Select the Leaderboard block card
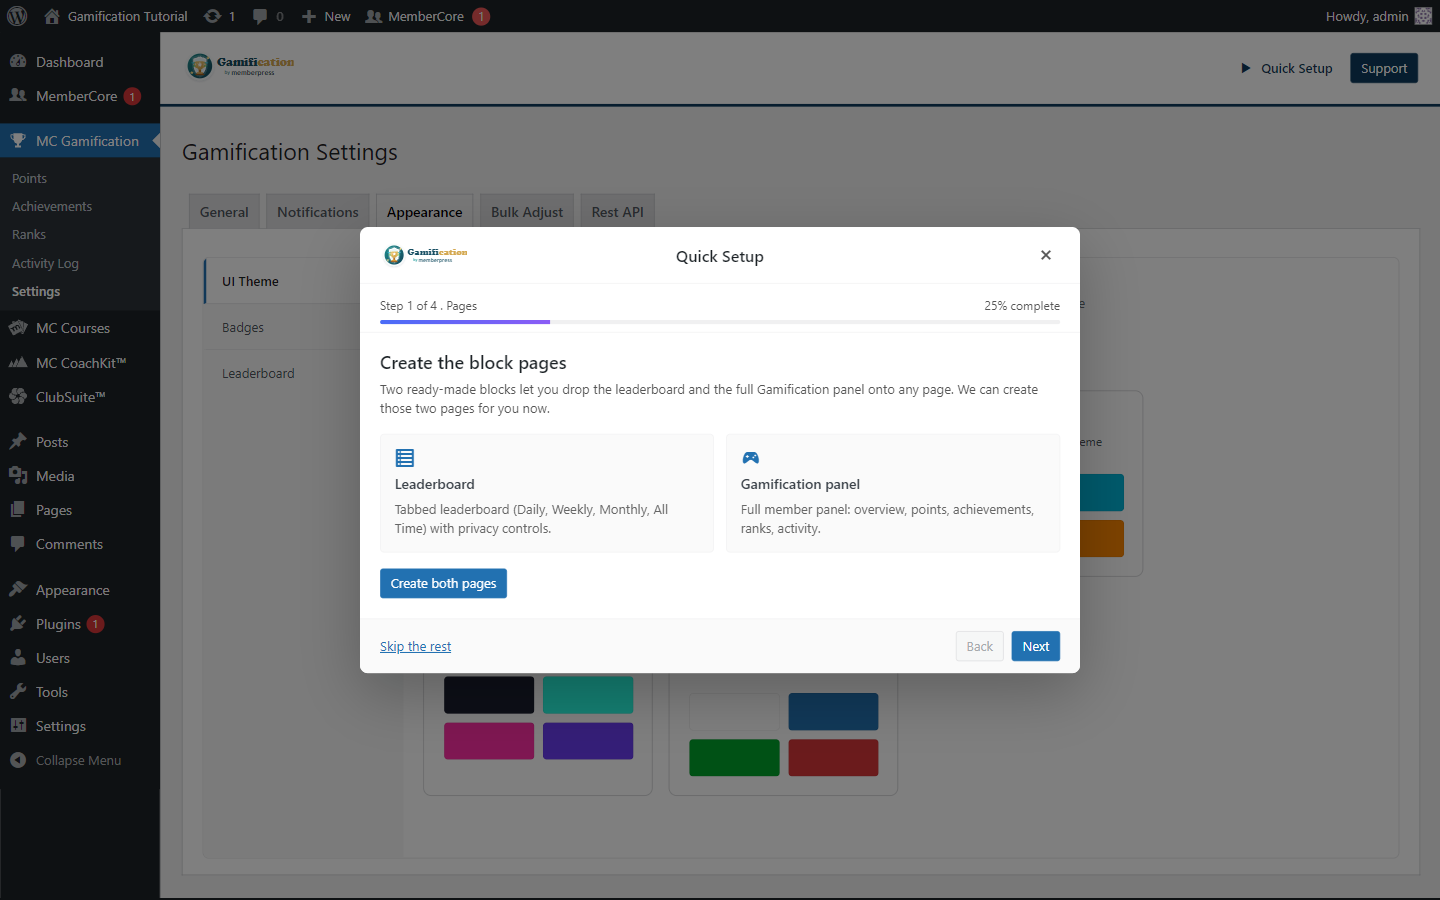 tap(547, 493)
